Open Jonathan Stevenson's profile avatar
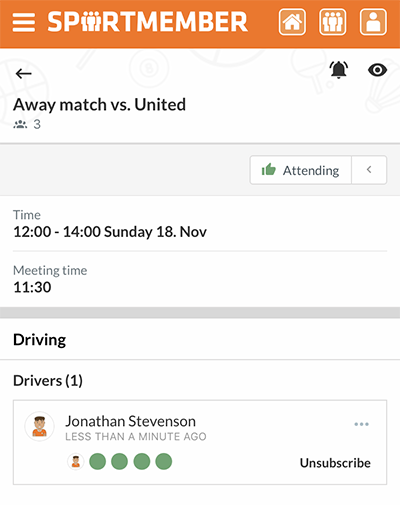400x505 pixels. point(40,426)
